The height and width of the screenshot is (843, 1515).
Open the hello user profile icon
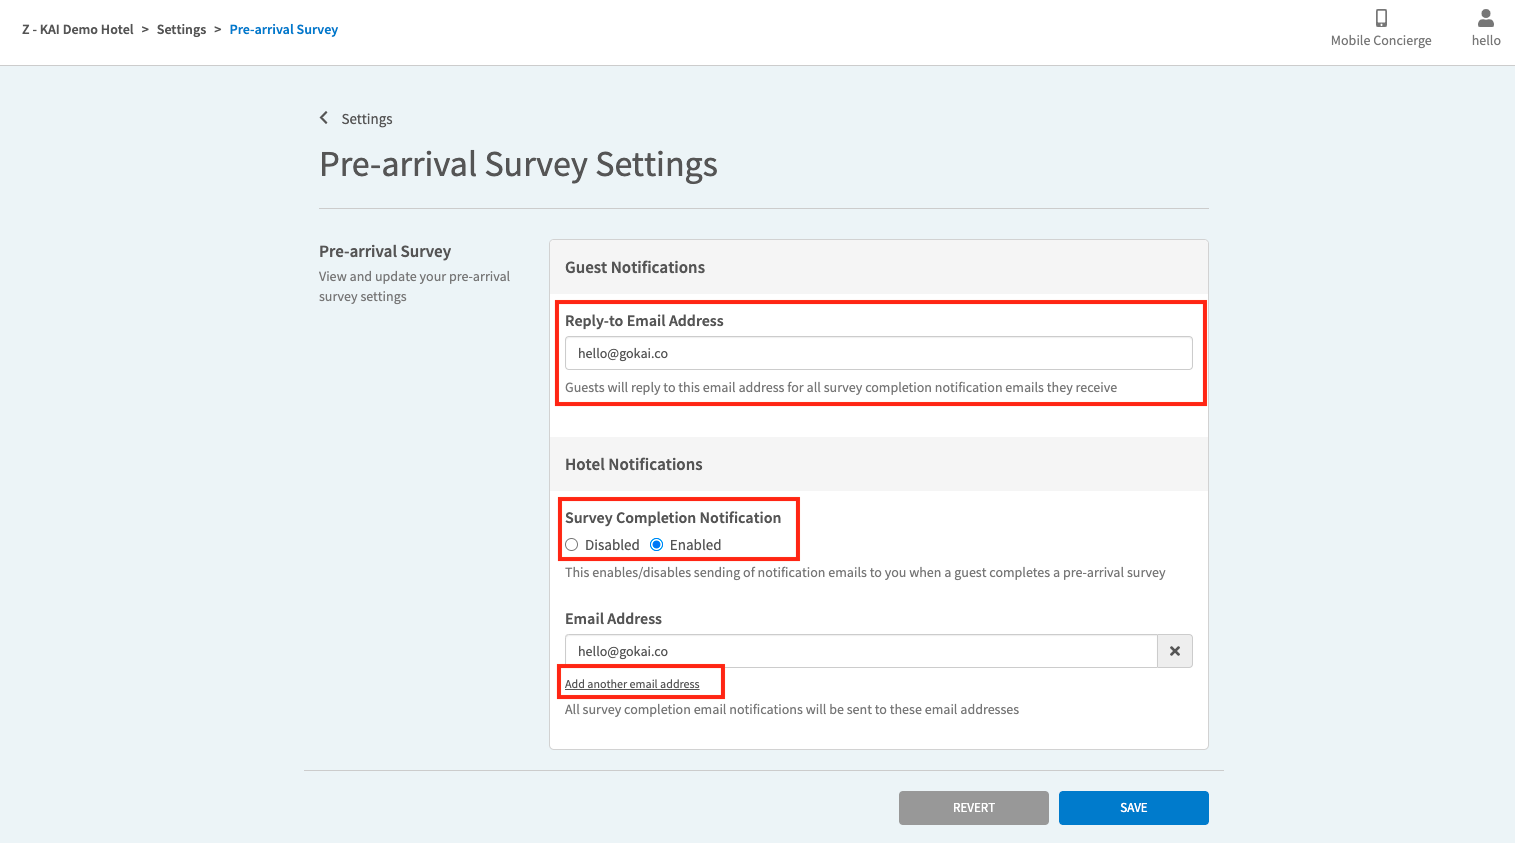tap(1485, 18)
